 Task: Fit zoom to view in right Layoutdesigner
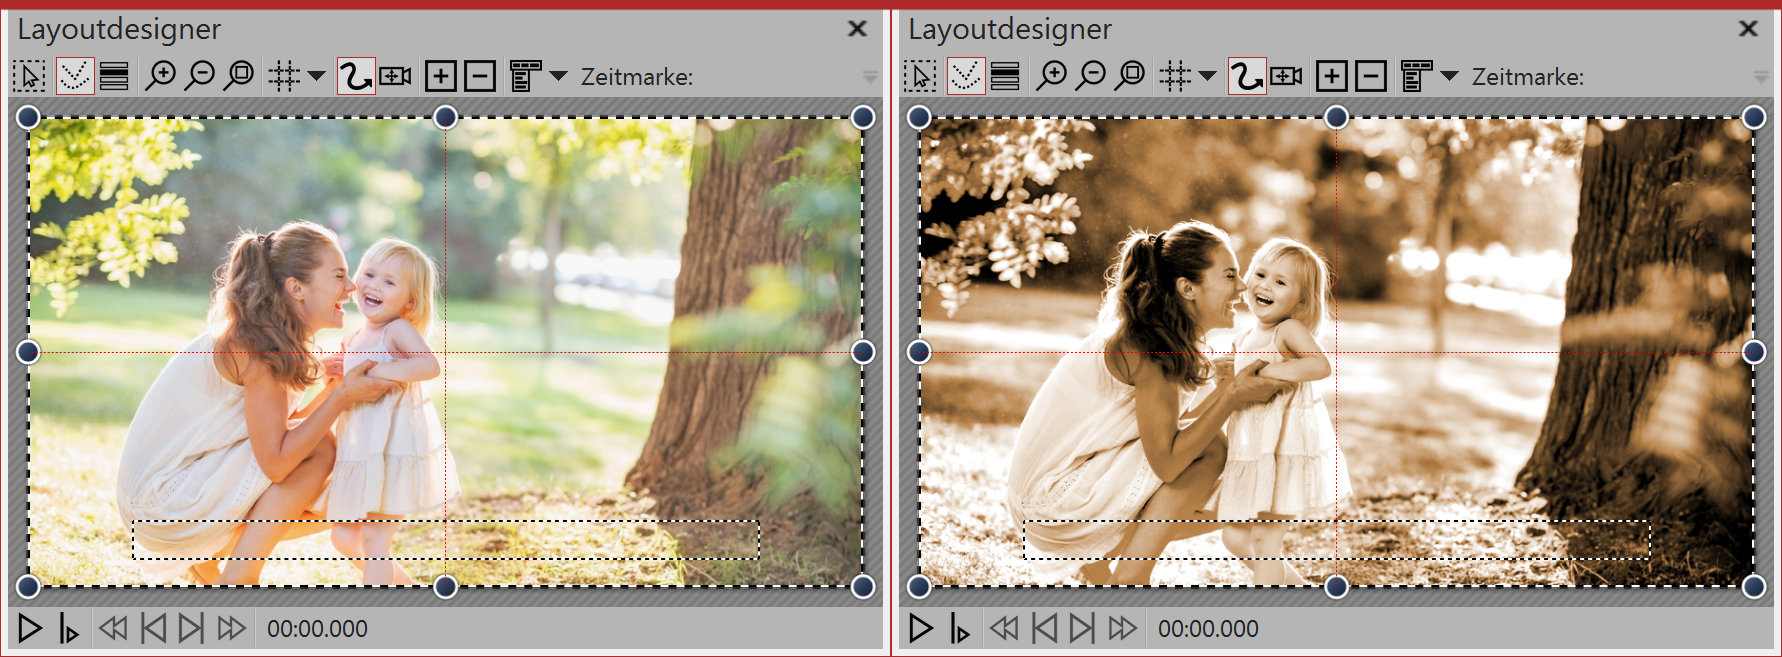pyautogui.click(x=1130, y=76)
